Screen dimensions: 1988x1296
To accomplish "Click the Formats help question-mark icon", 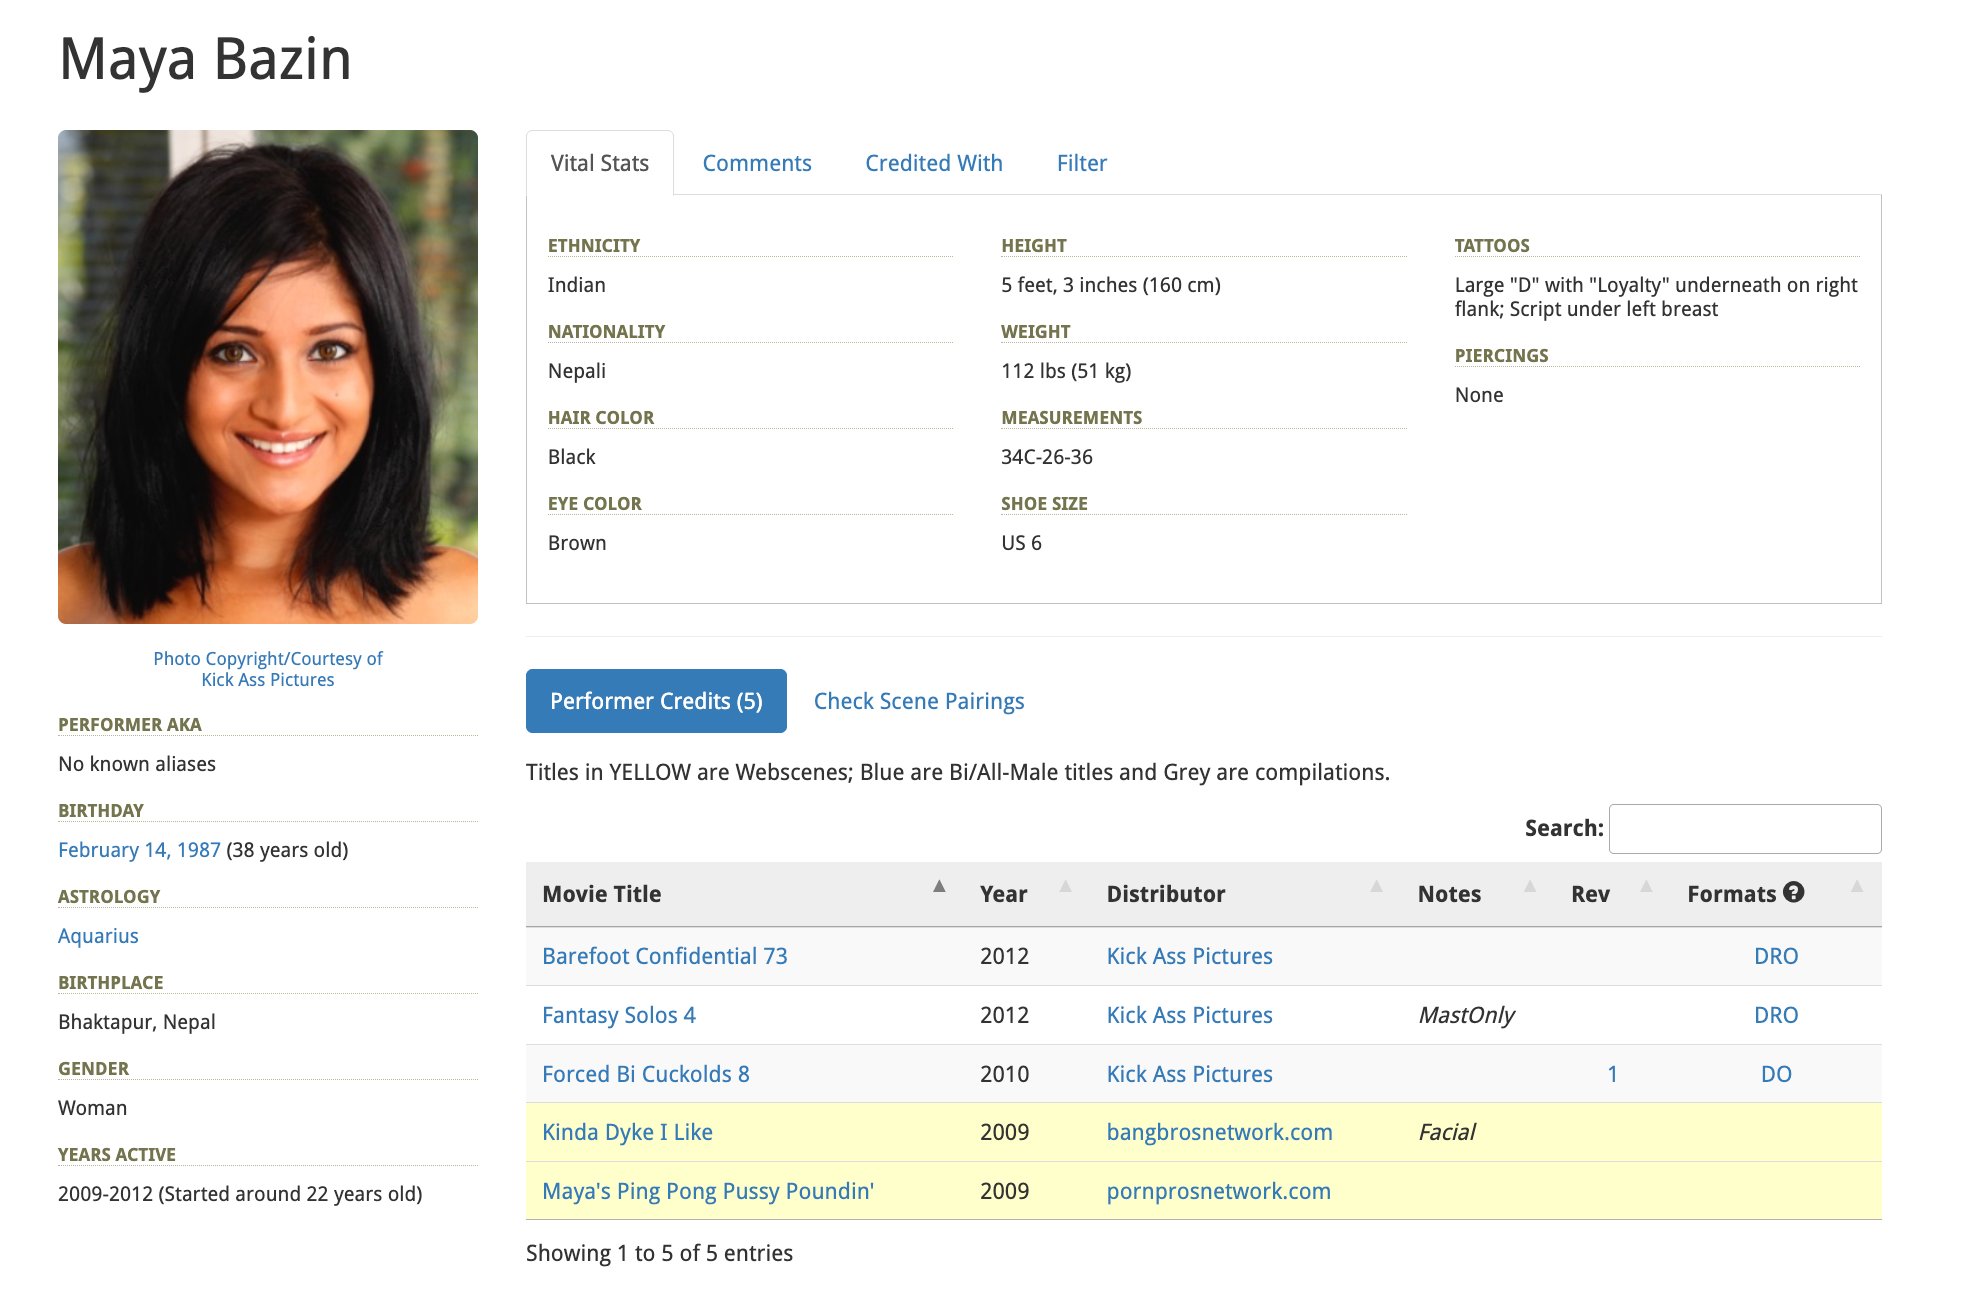I will [1793, 892].
